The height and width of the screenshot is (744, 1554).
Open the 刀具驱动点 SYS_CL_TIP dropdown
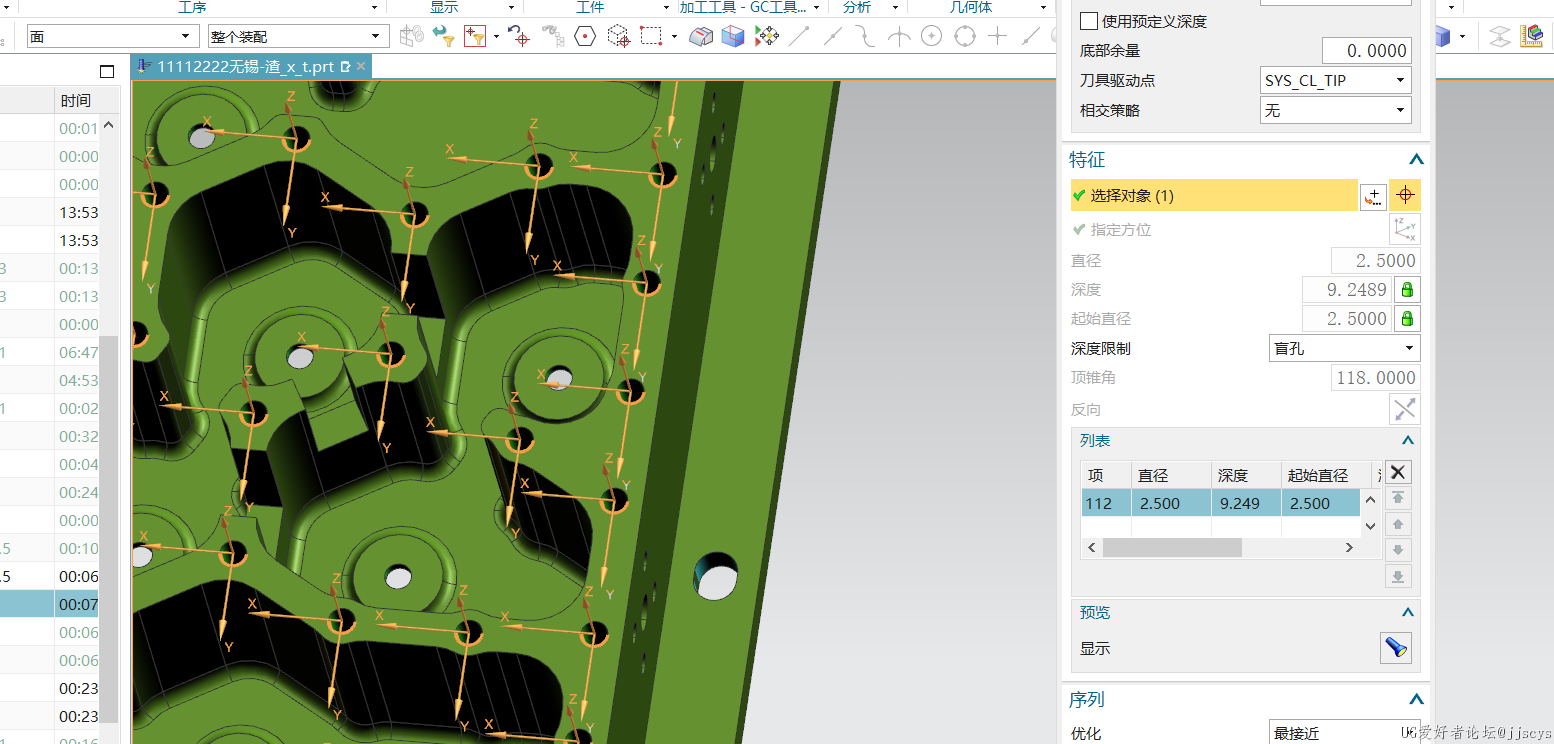click(x=1335, y=81)
